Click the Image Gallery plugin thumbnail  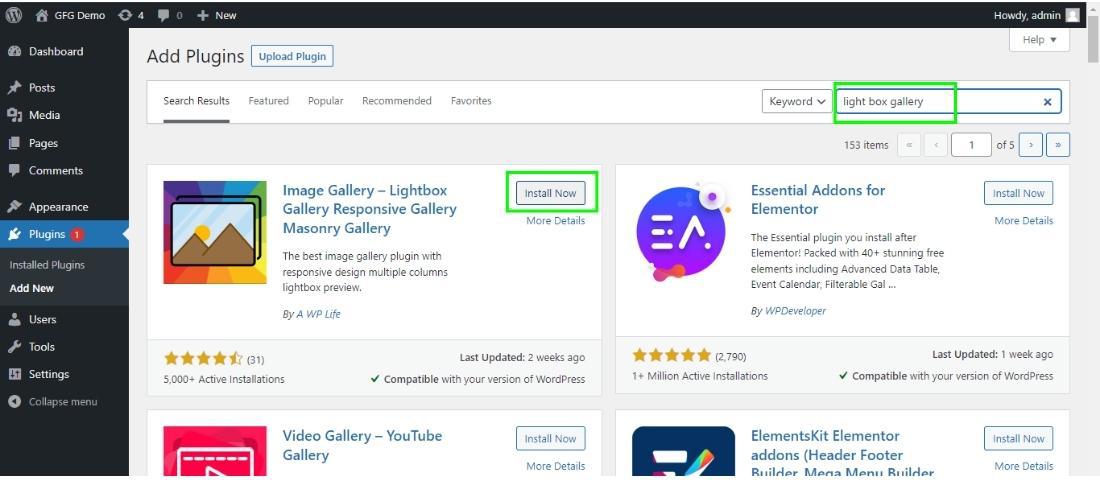tap(215, 232)
